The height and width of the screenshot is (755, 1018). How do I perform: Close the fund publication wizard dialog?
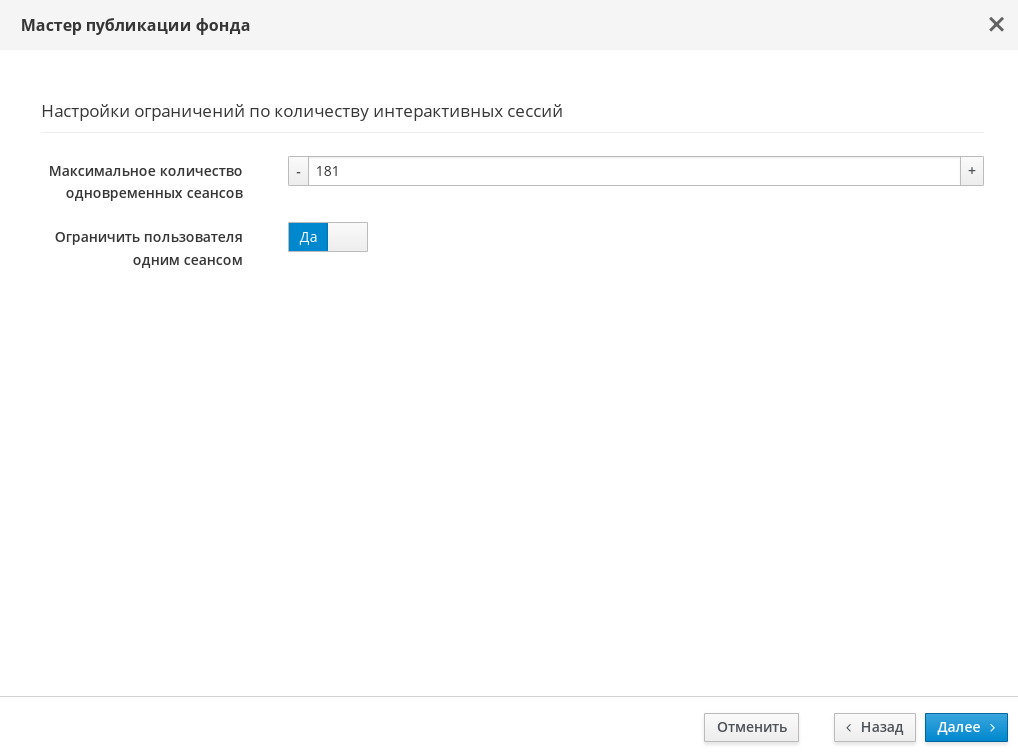click(996, 25)
